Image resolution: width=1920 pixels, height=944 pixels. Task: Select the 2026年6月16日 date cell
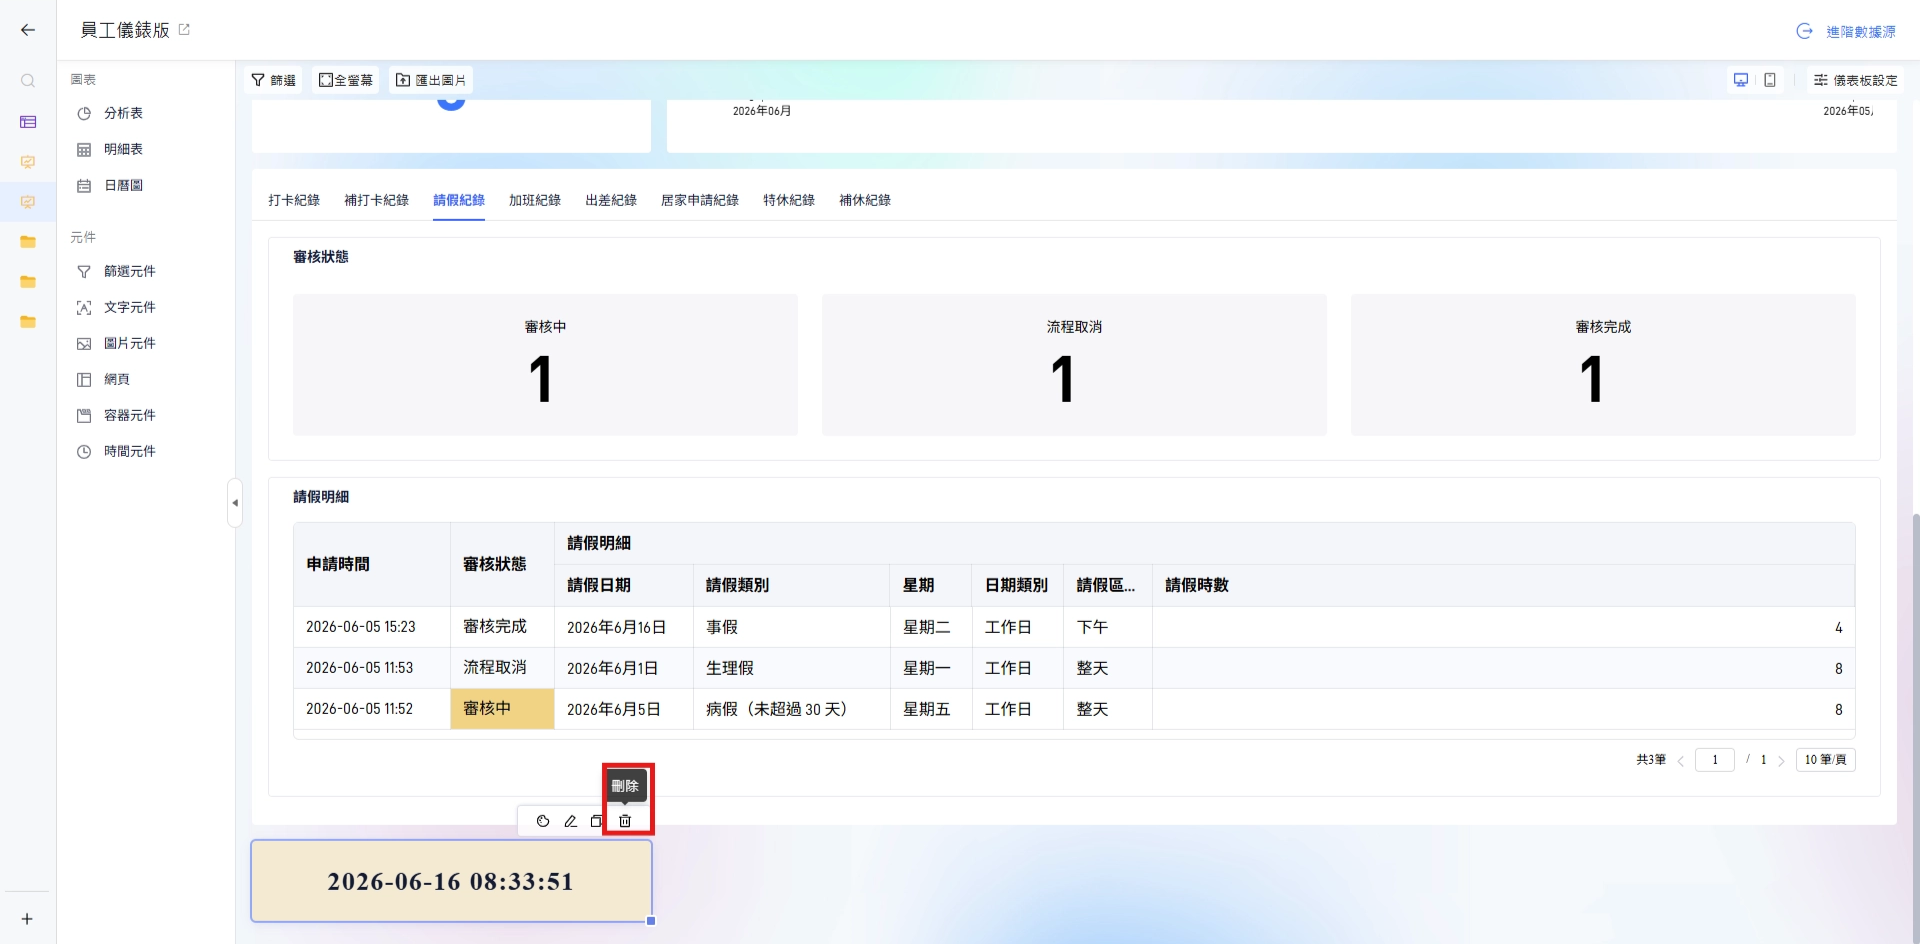624,627
